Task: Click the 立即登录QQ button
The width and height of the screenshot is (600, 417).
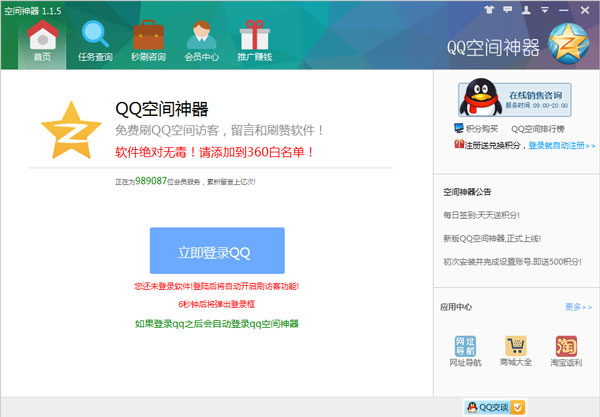Action: point(217,251)
